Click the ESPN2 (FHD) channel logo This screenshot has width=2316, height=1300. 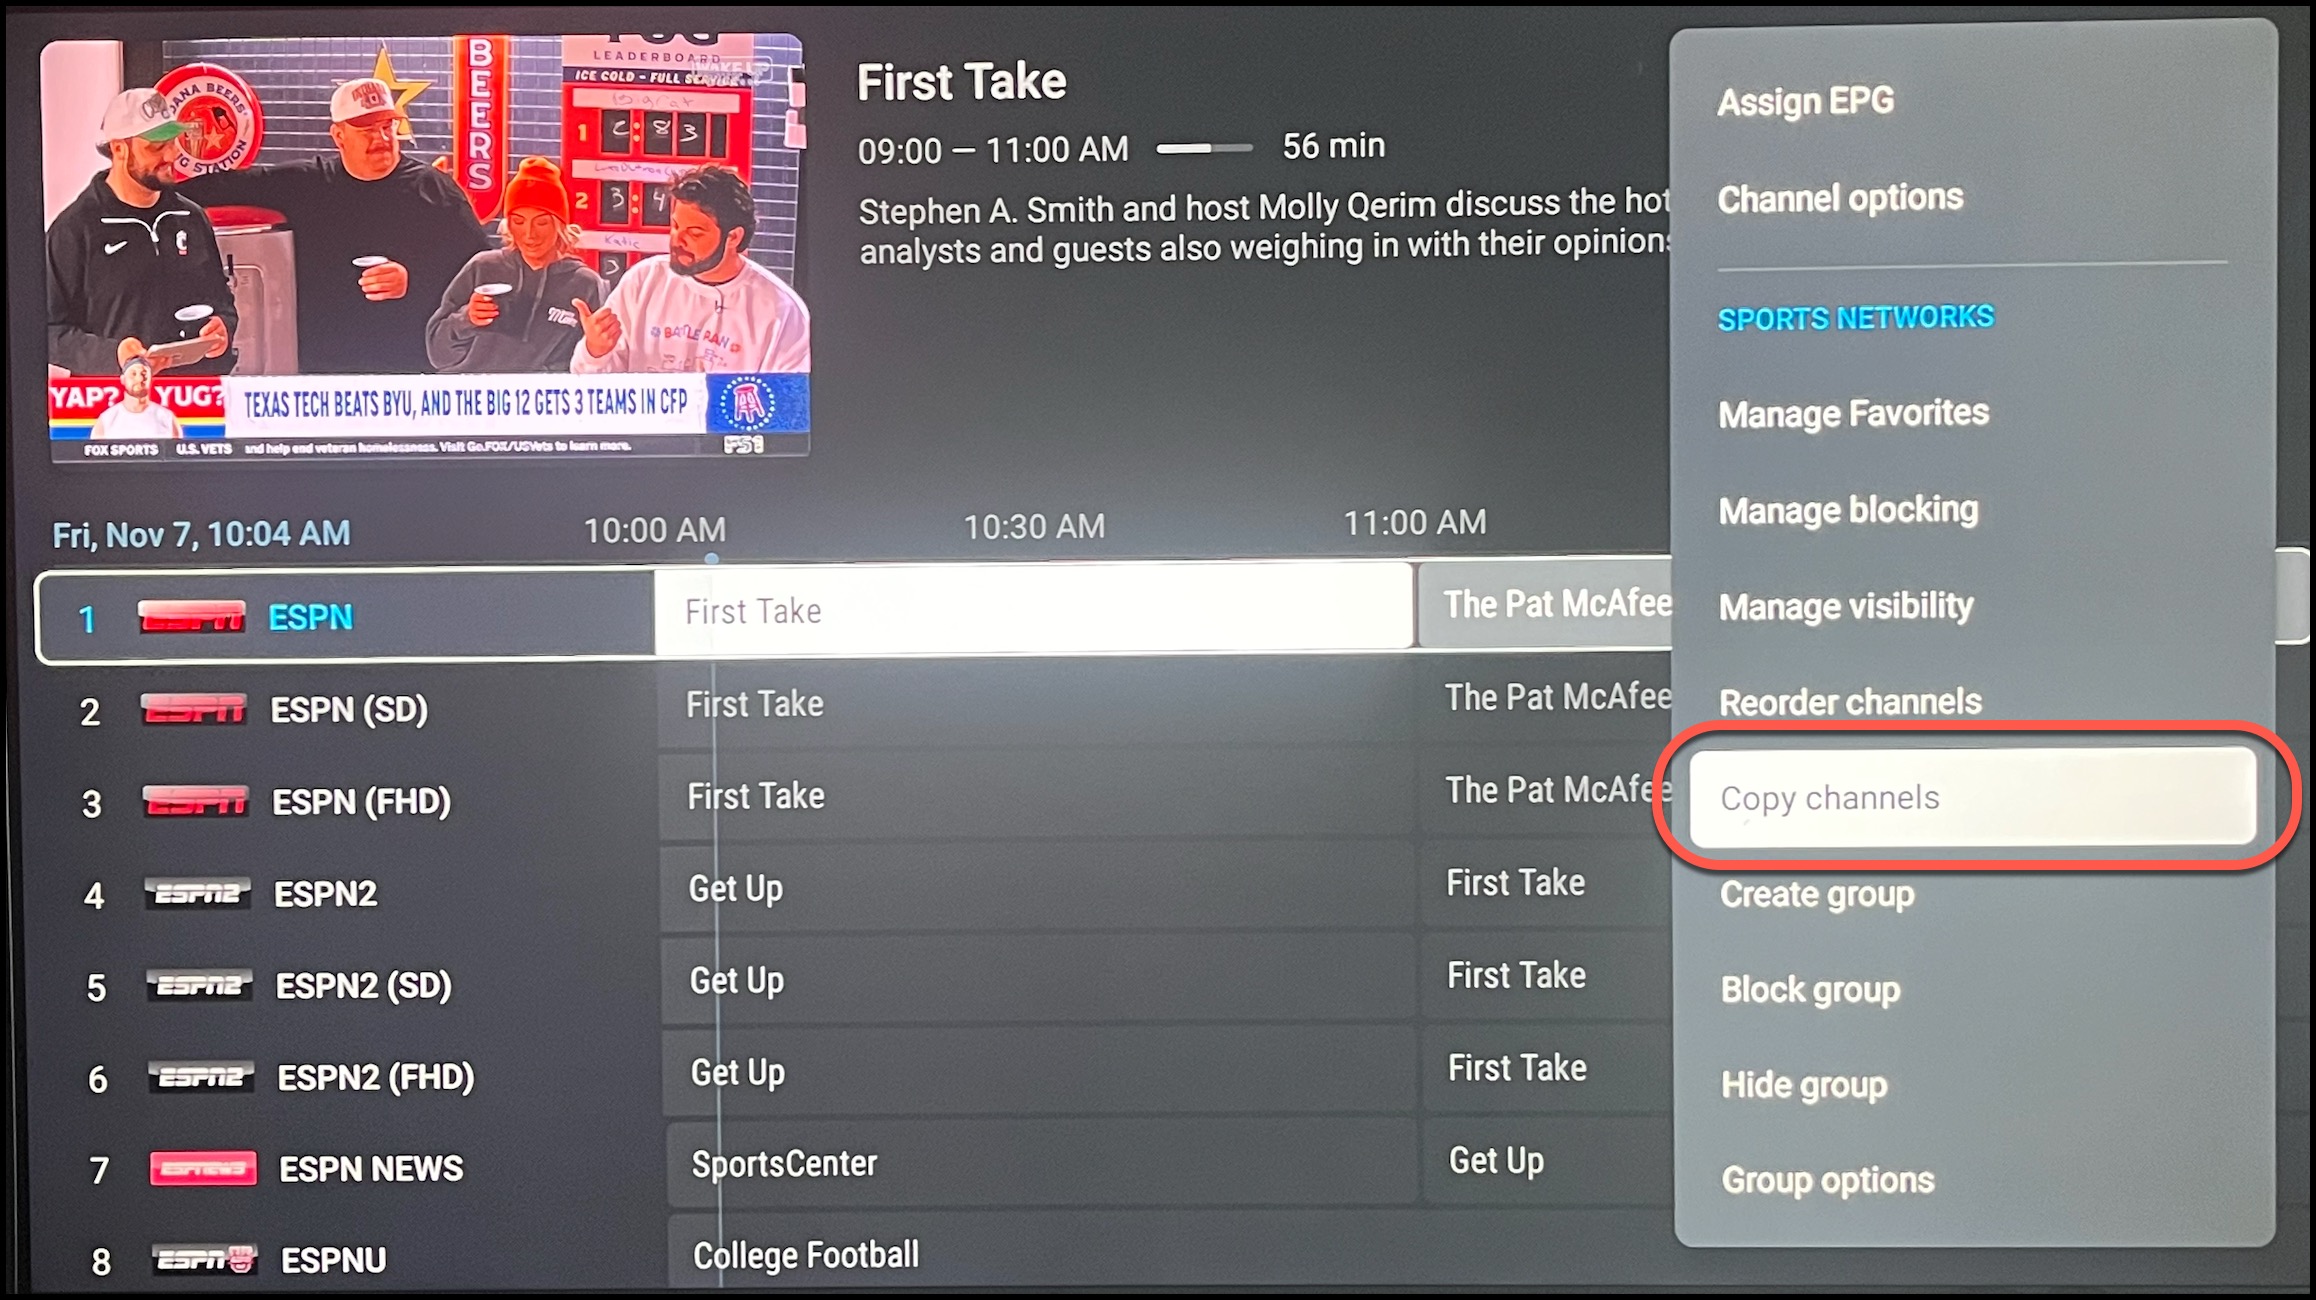pyautogui.click(x=202, y=1078)
